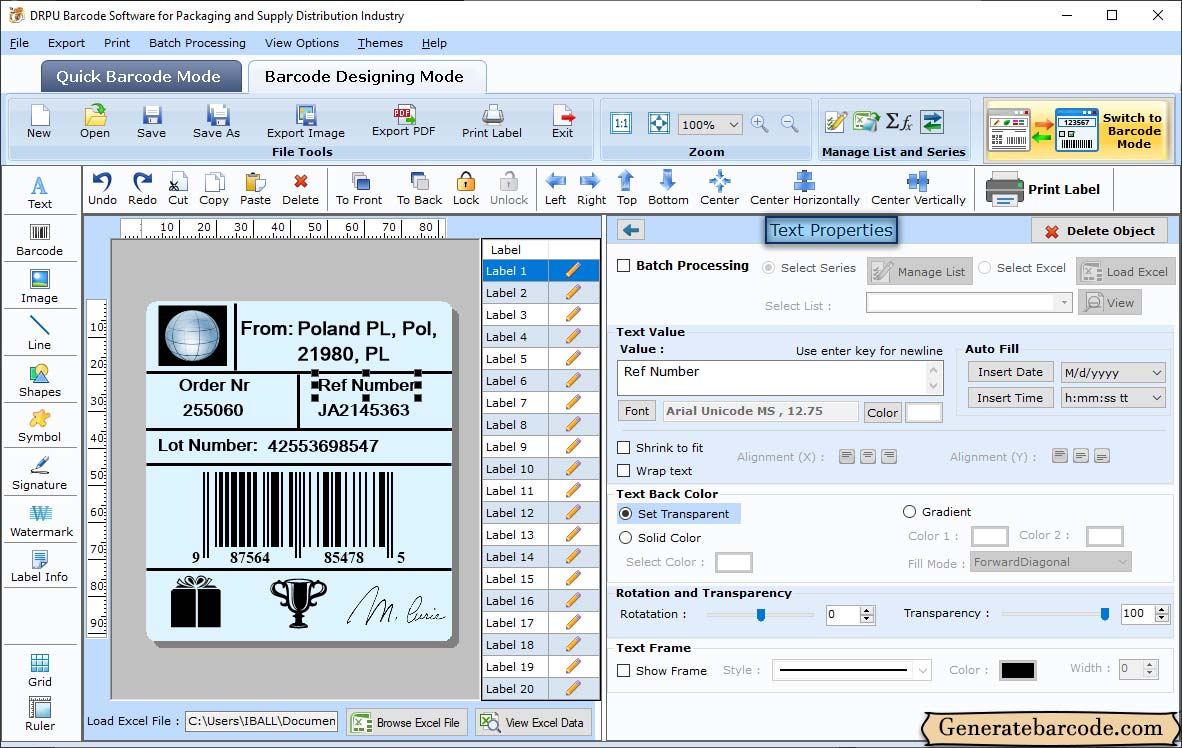Enable Shrink to fit
This screenshot has width=1182, height=748.
coord(623,448)
